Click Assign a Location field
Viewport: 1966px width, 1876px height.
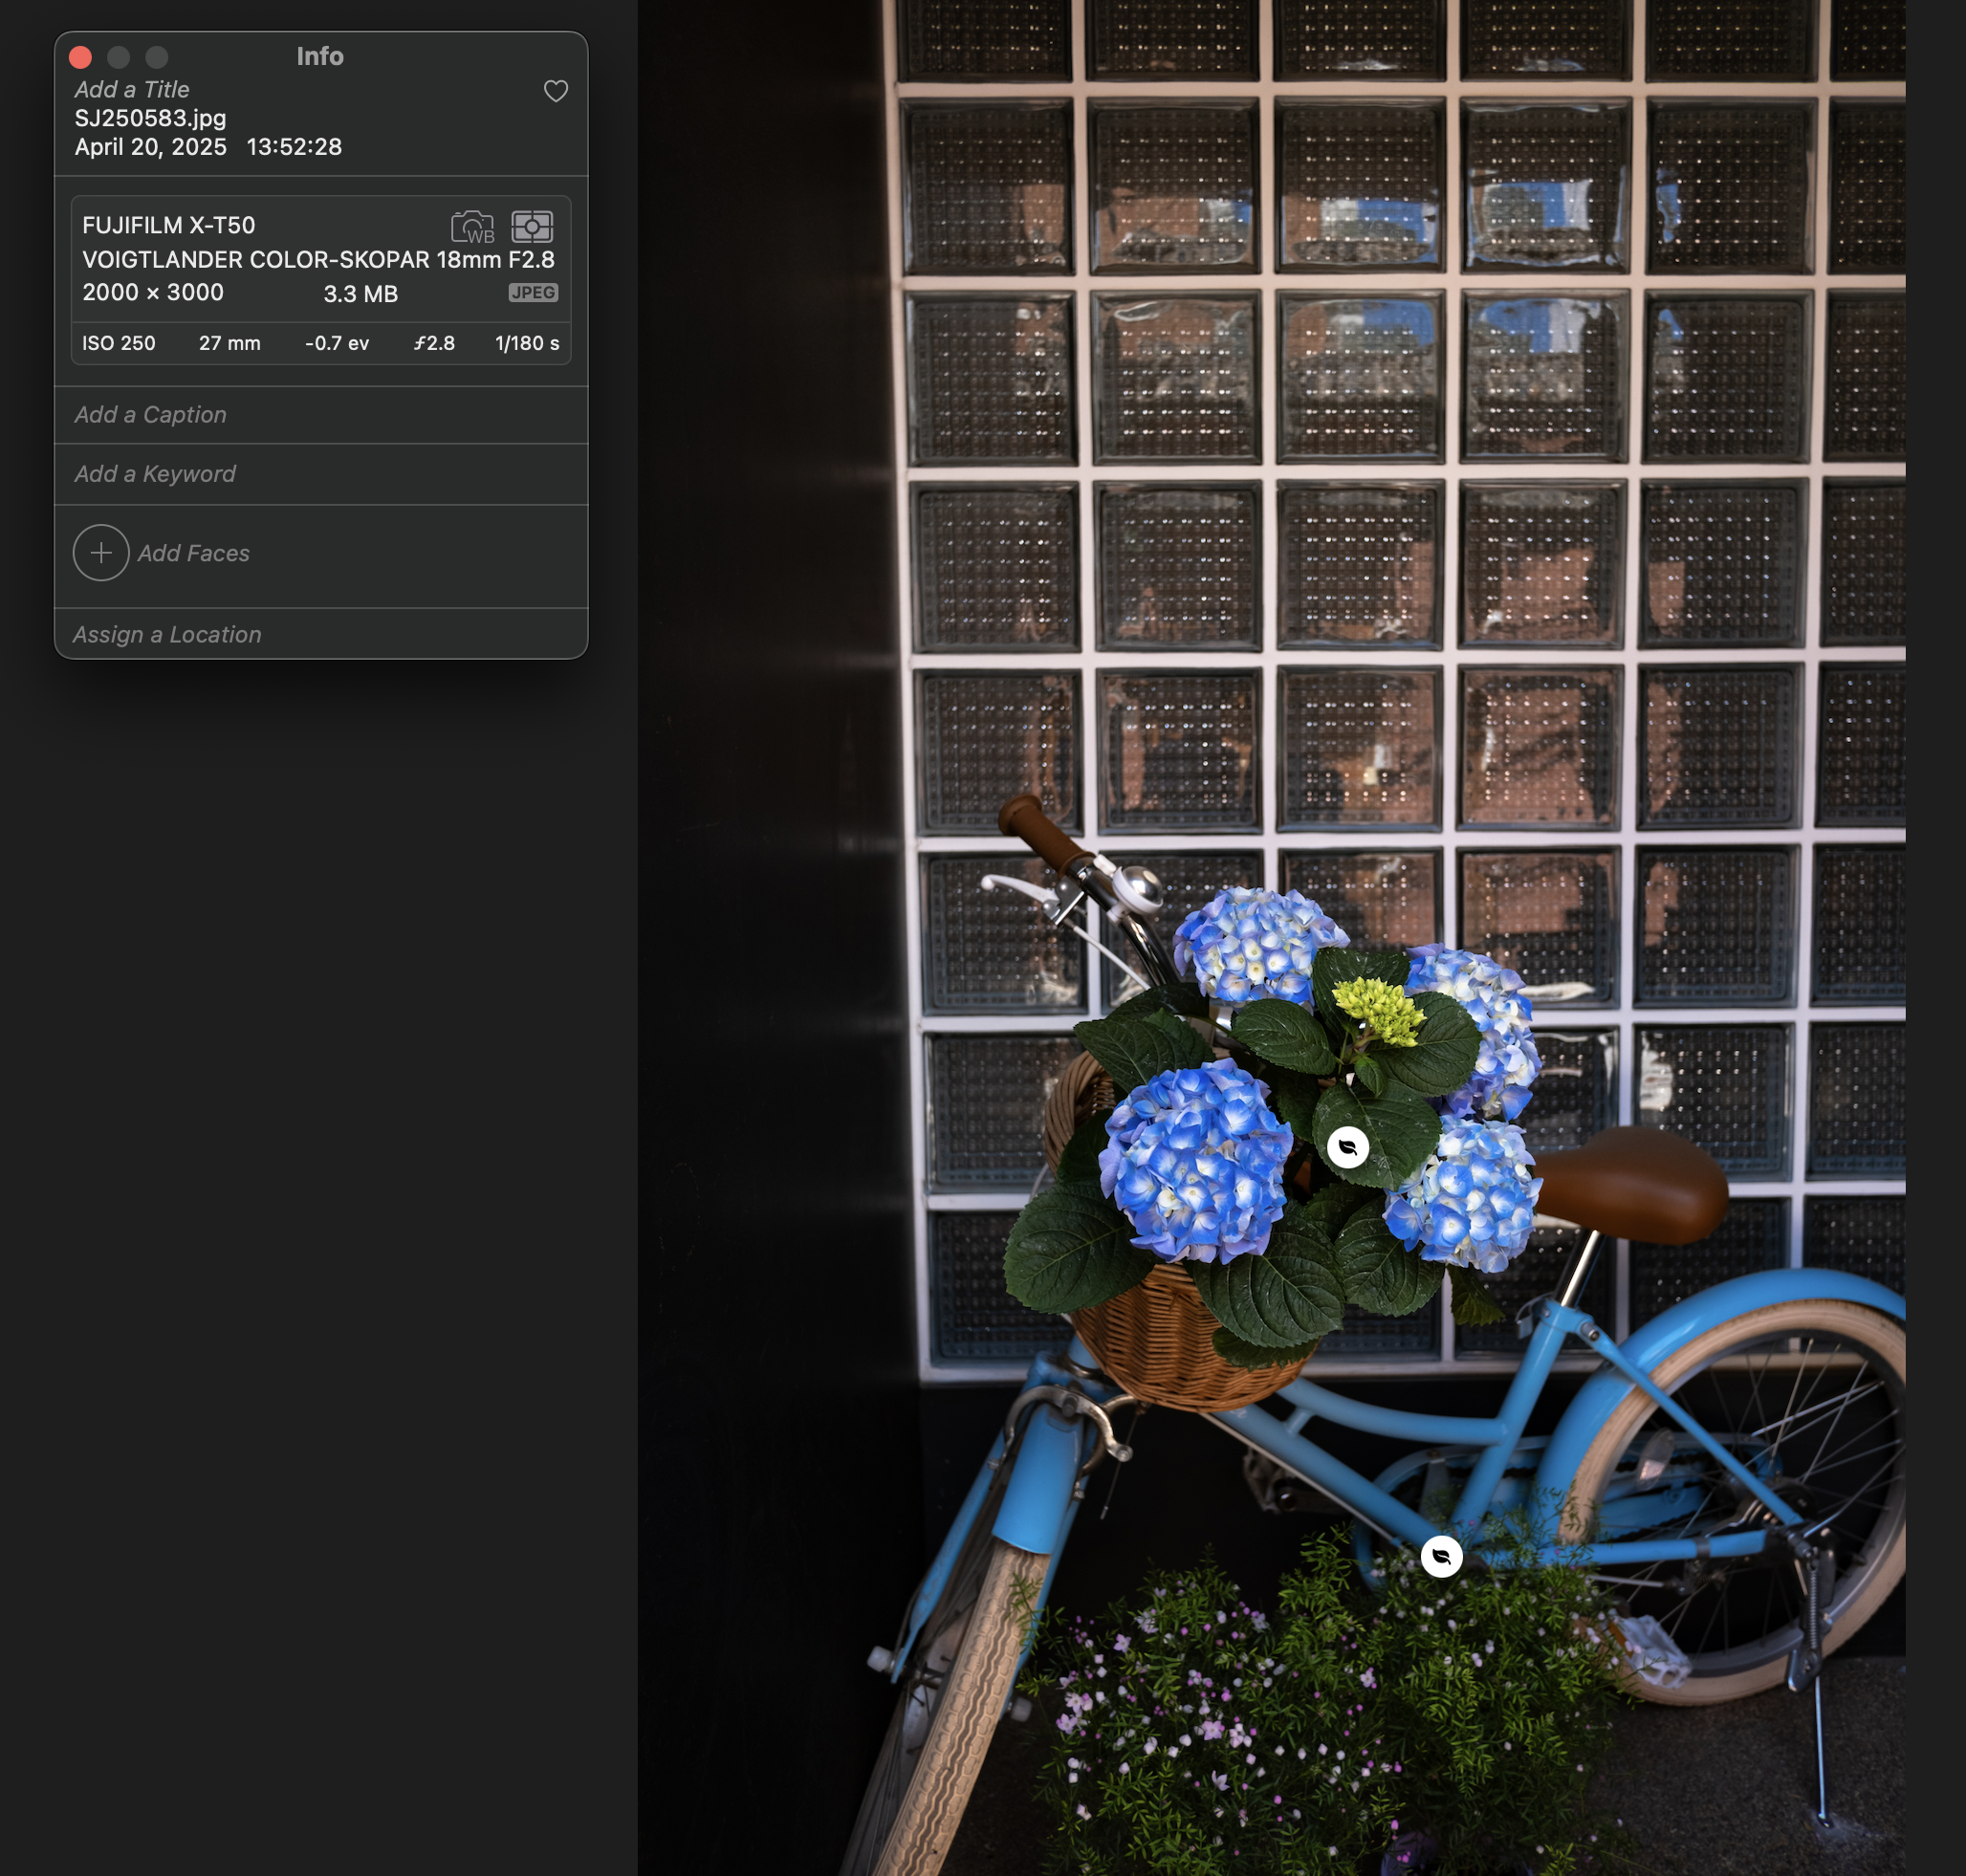pyautogui.click(x=167, y=635)
